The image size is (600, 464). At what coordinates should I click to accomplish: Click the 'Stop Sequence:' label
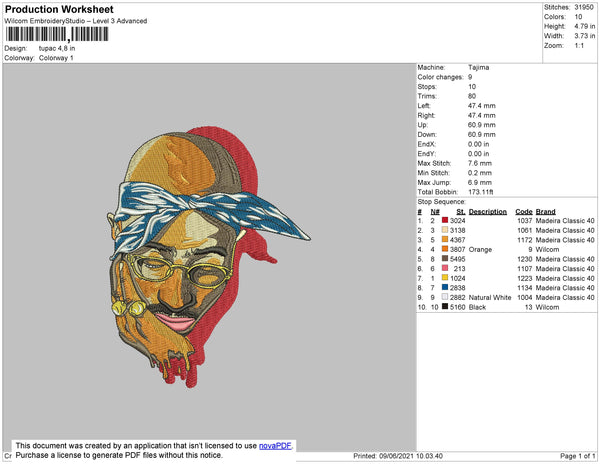coord(442,202)
